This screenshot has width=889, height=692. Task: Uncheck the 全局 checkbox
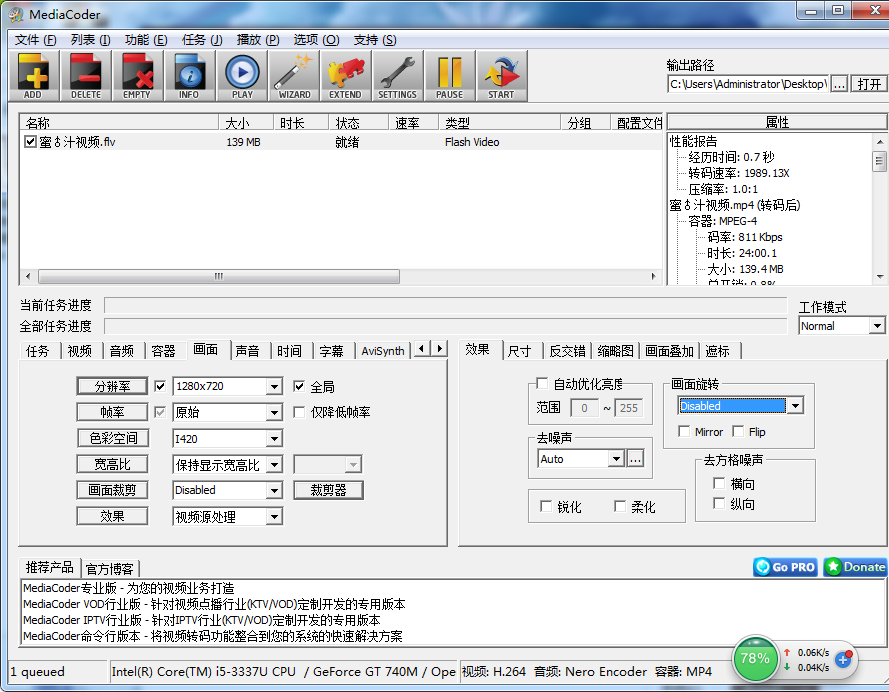[x=299, y=387]
